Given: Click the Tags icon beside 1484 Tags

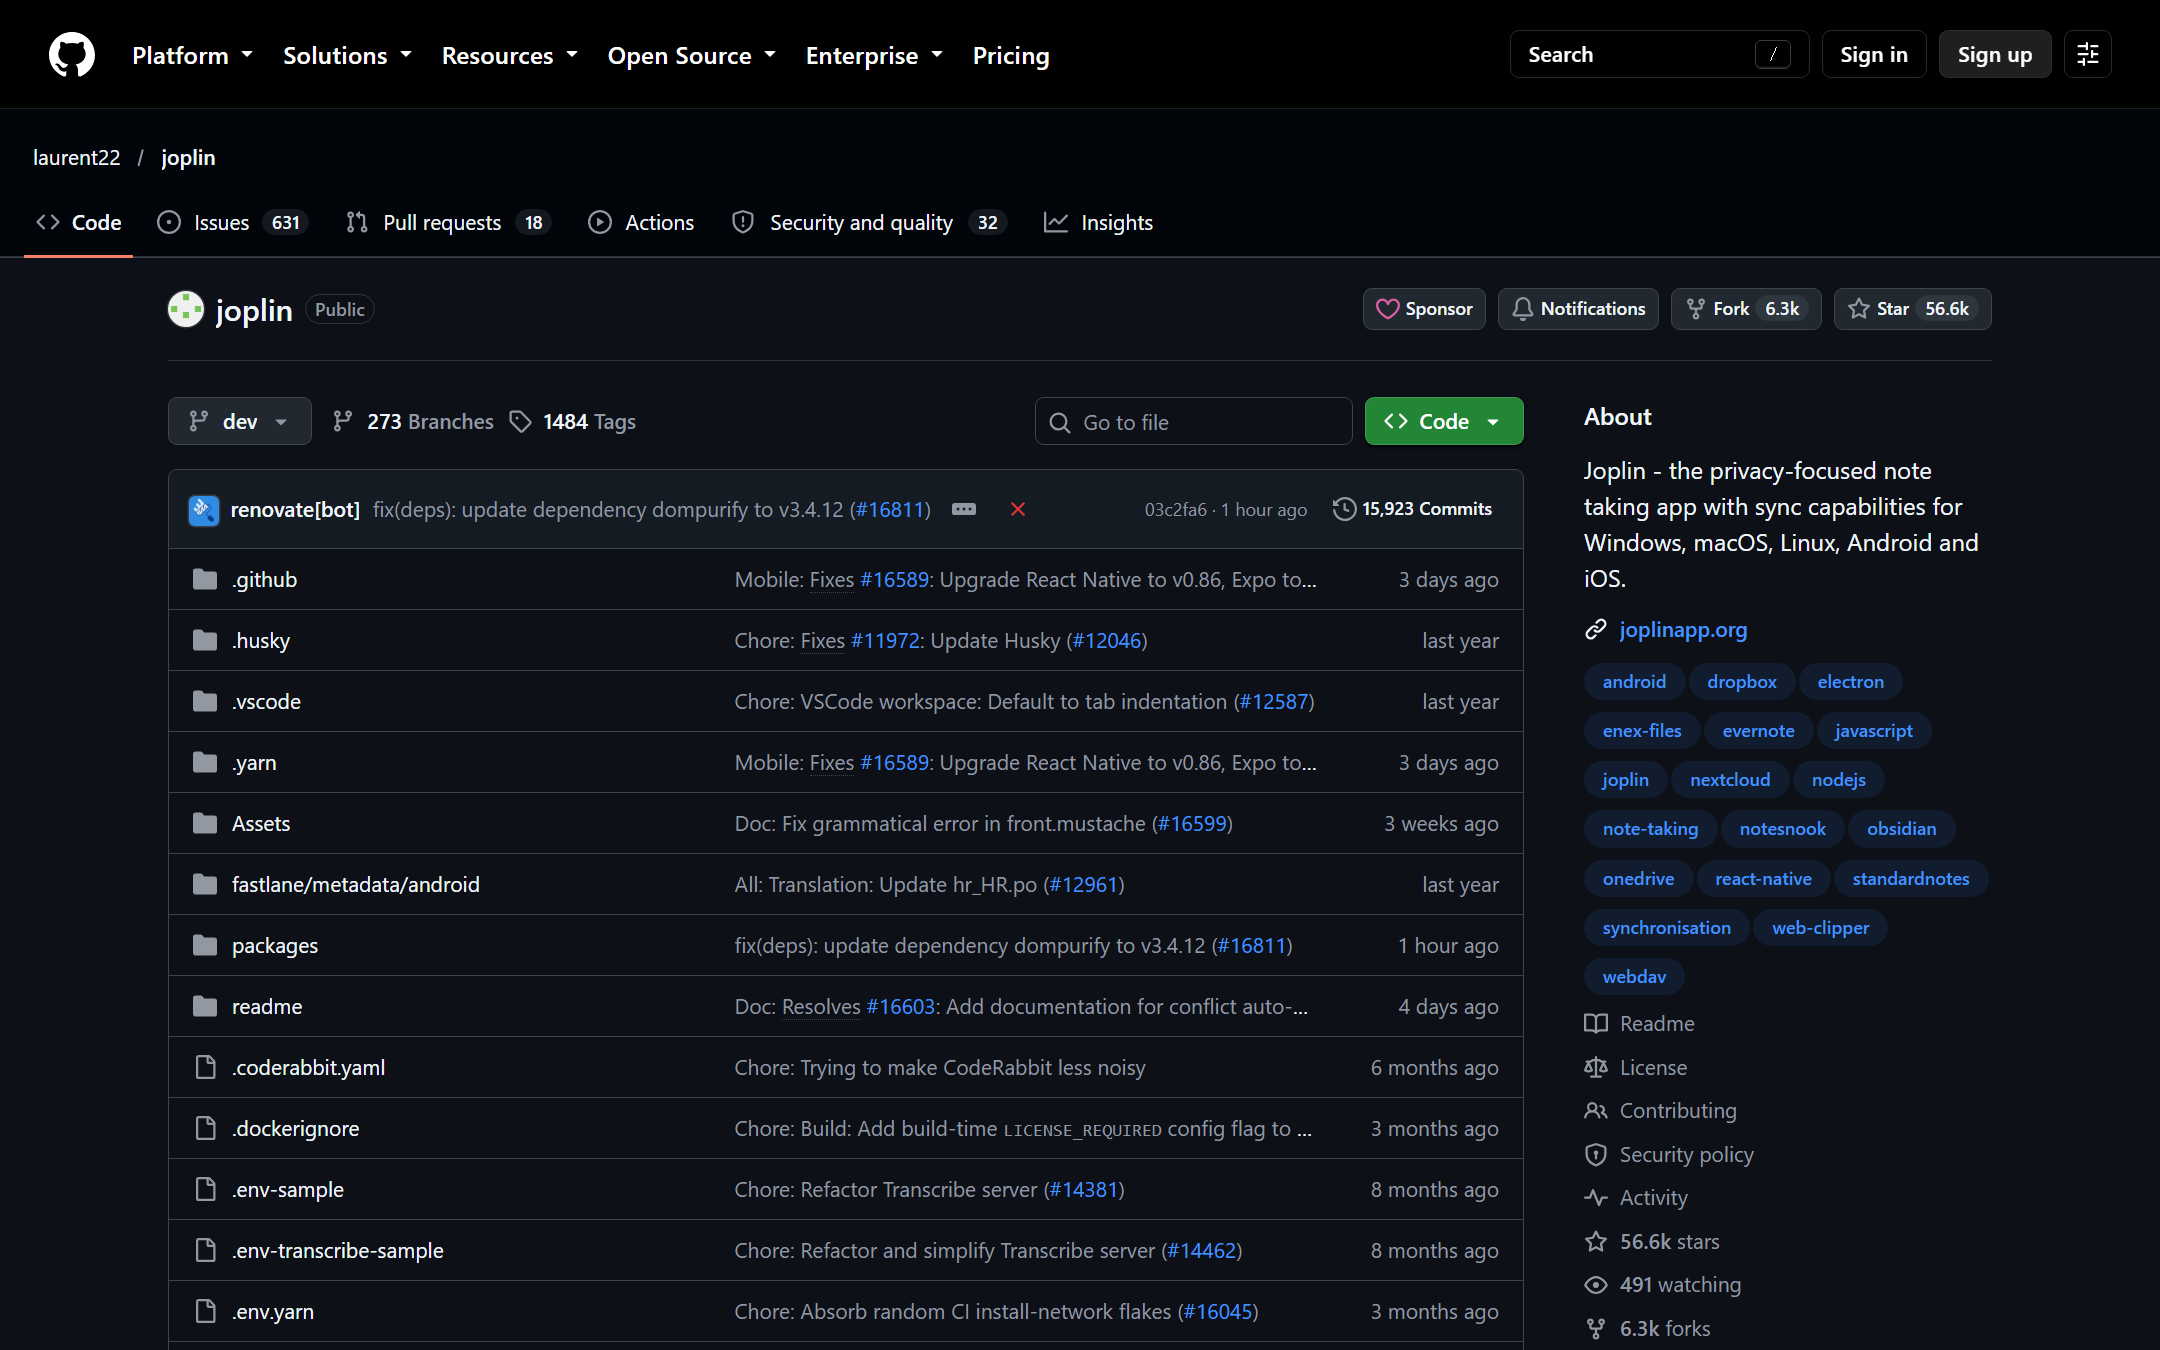Looking at the screenshot, I should click(x=520, y=422).
